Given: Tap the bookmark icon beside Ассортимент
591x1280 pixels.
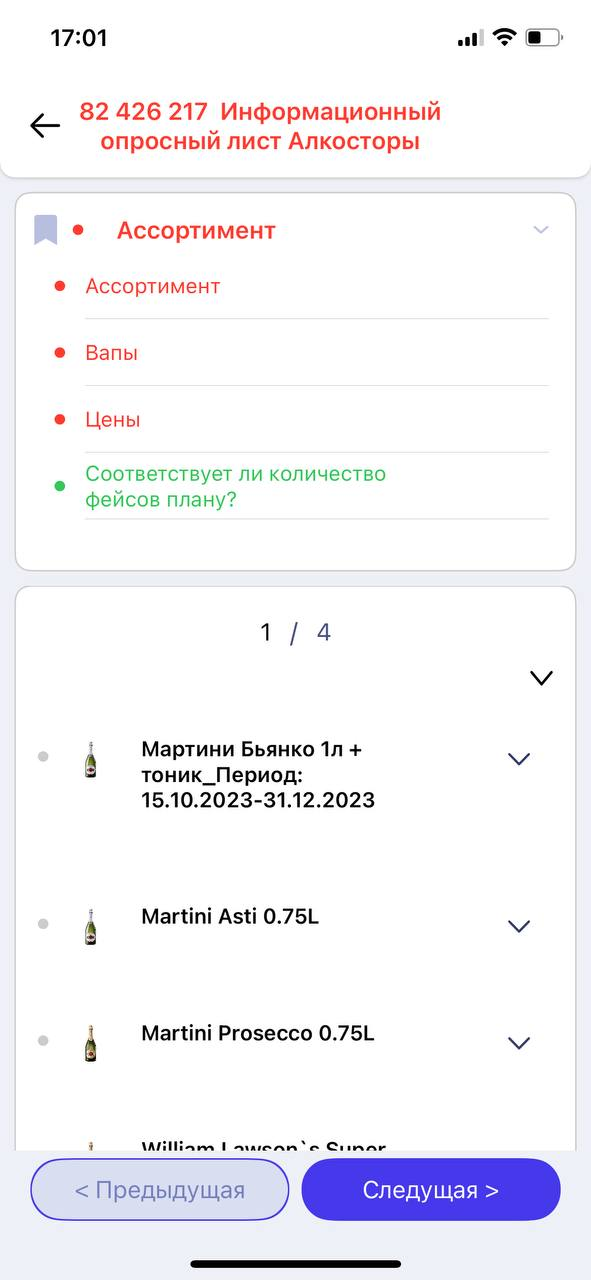Looking at the screenshot, I should (45, 230).
